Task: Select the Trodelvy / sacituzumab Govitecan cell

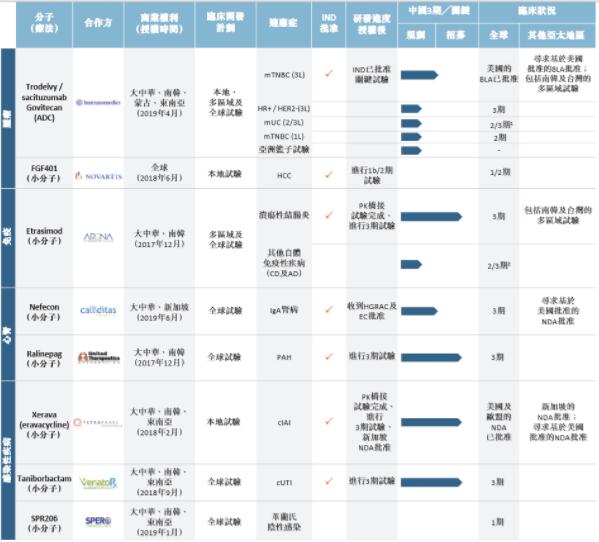Action: (44, 102)
